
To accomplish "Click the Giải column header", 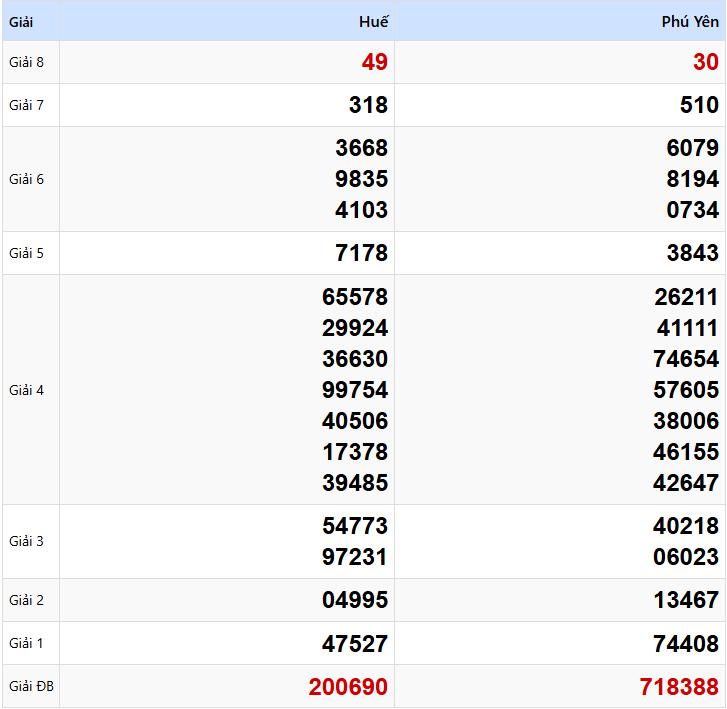I will (21, 22).
